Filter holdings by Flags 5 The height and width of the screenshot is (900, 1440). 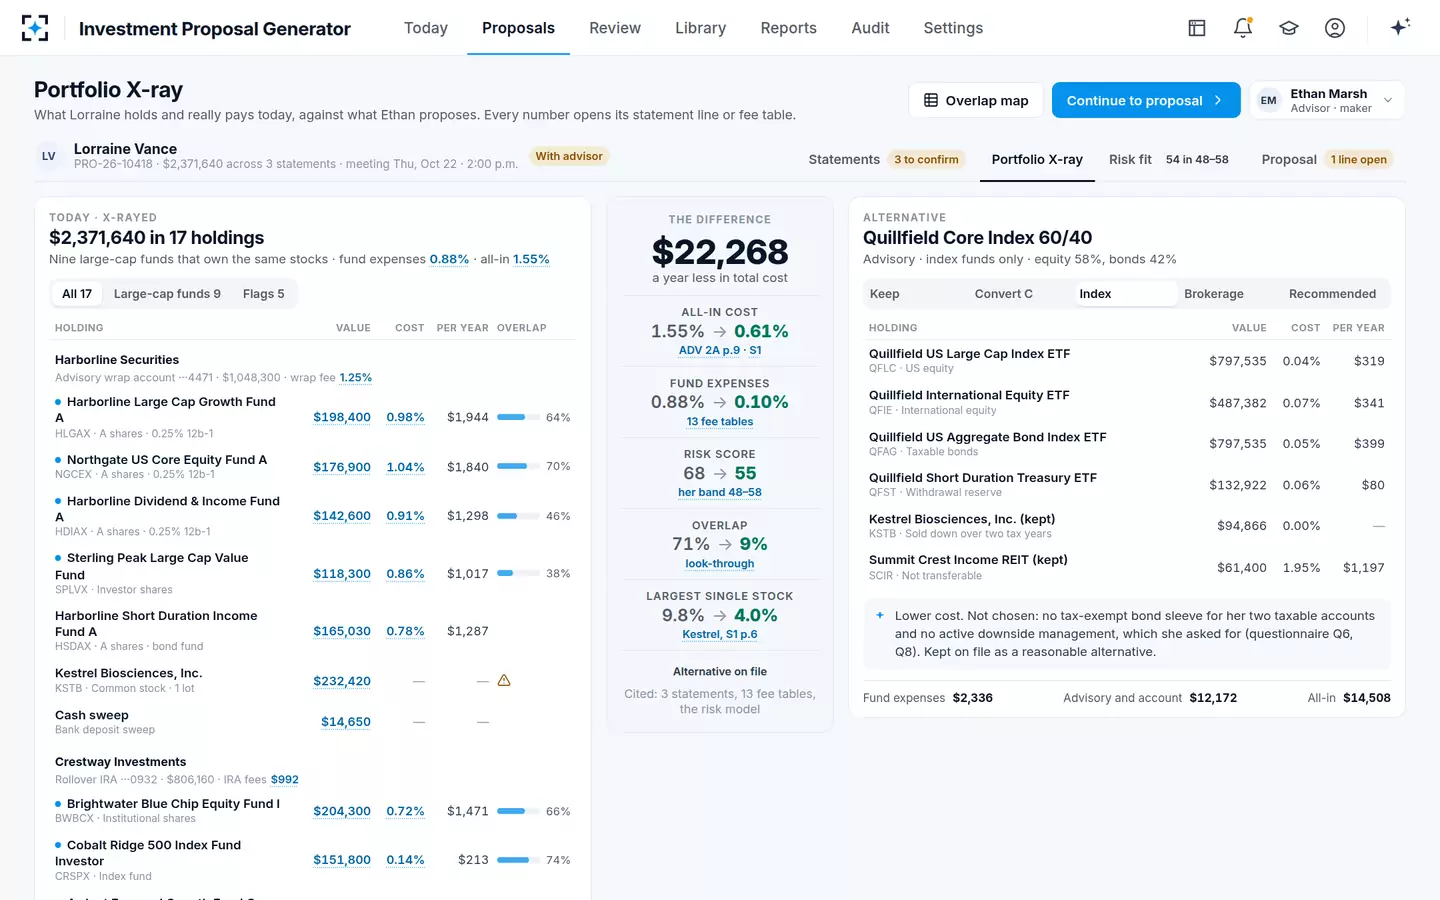pyautogui.click(x=264, y=294)
